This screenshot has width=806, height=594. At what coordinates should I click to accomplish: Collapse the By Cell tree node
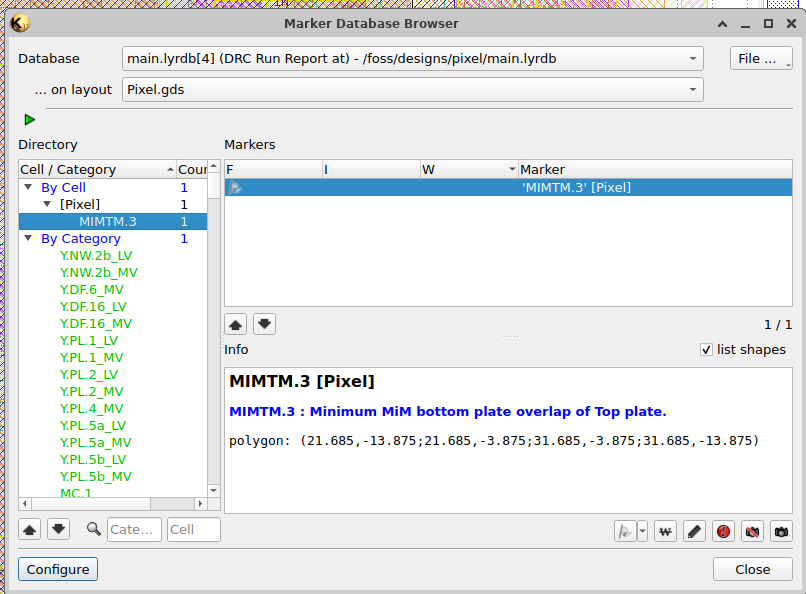point(29,187)
